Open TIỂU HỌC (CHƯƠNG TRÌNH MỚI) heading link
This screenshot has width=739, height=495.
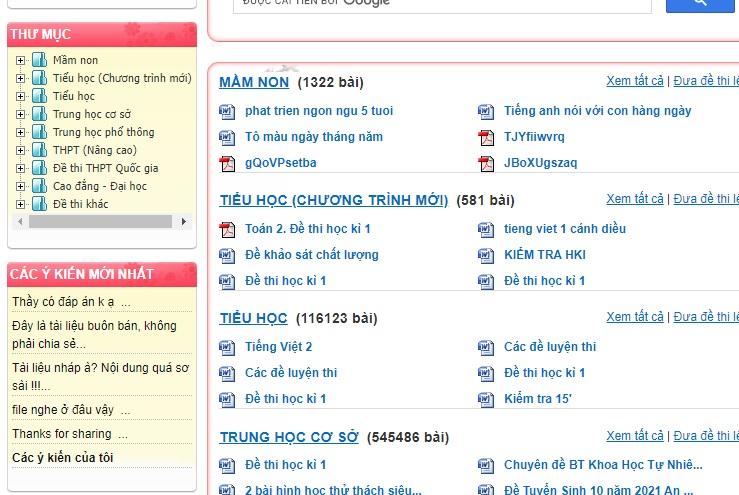(x=334, y=200)
